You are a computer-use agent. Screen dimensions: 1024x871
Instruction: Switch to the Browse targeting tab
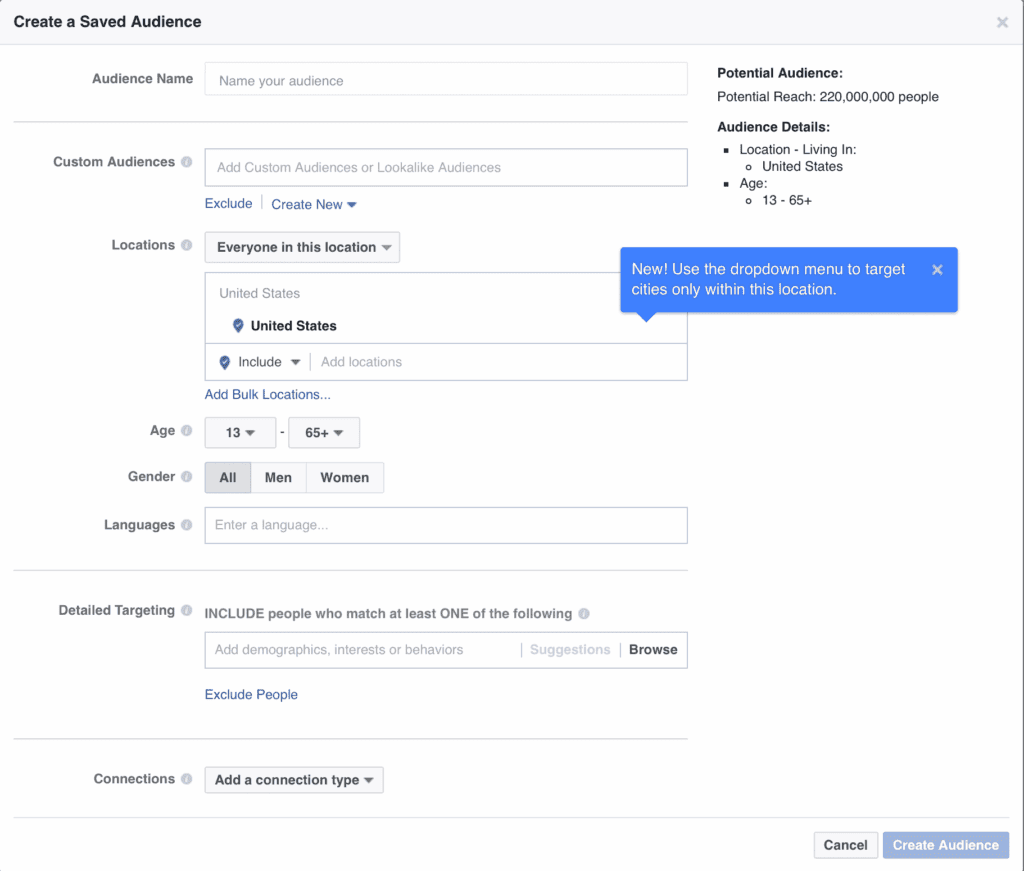pos(653,649)
